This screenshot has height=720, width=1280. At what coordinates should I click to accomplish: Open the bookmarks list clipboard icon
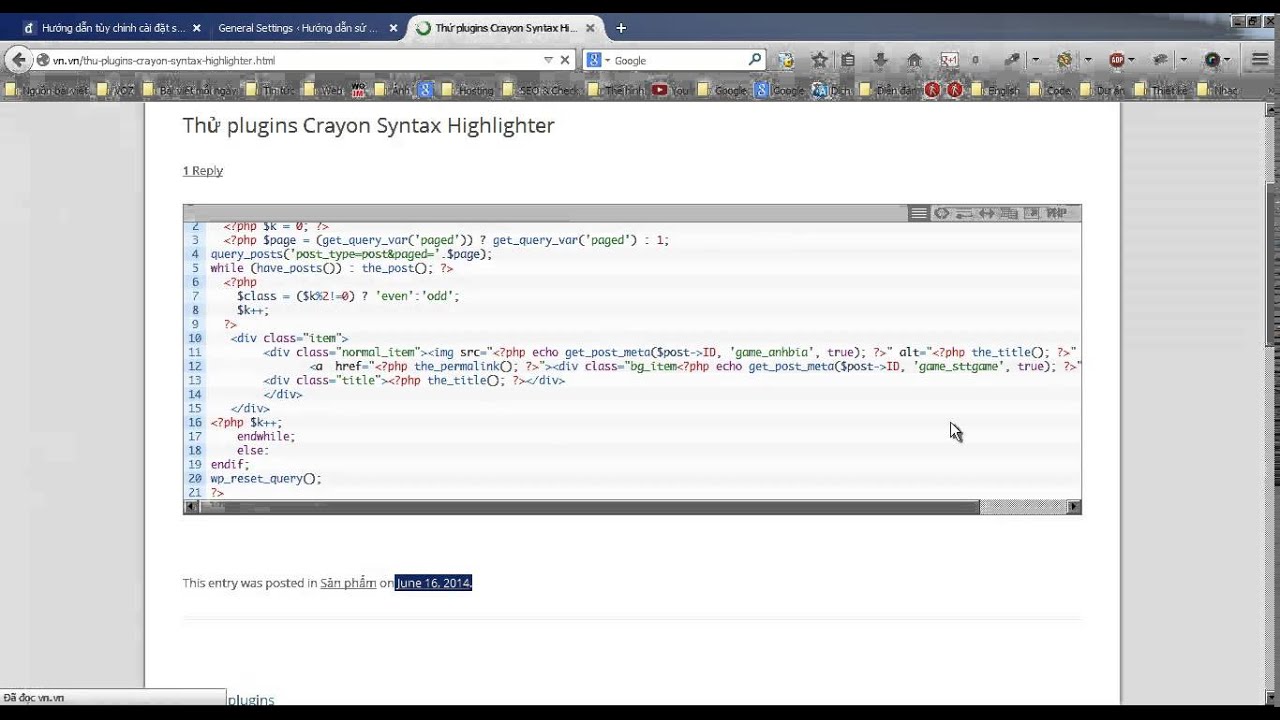point(848,60)
